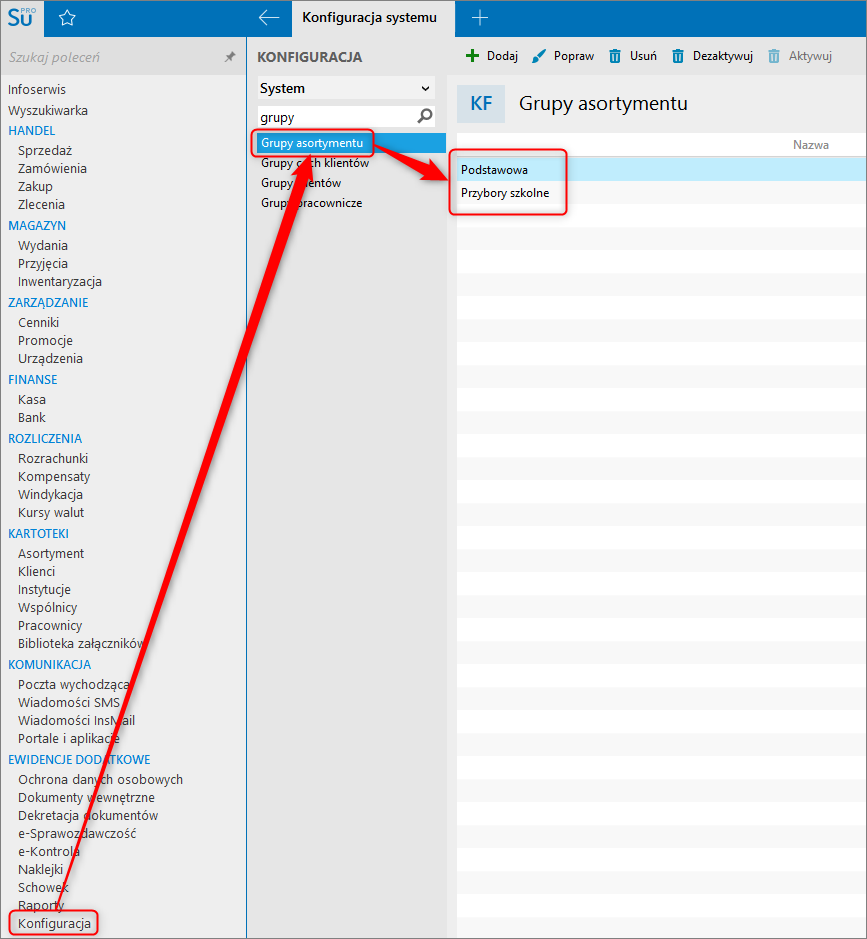
Task: Open Cenniki module
Action: [38, 322]
